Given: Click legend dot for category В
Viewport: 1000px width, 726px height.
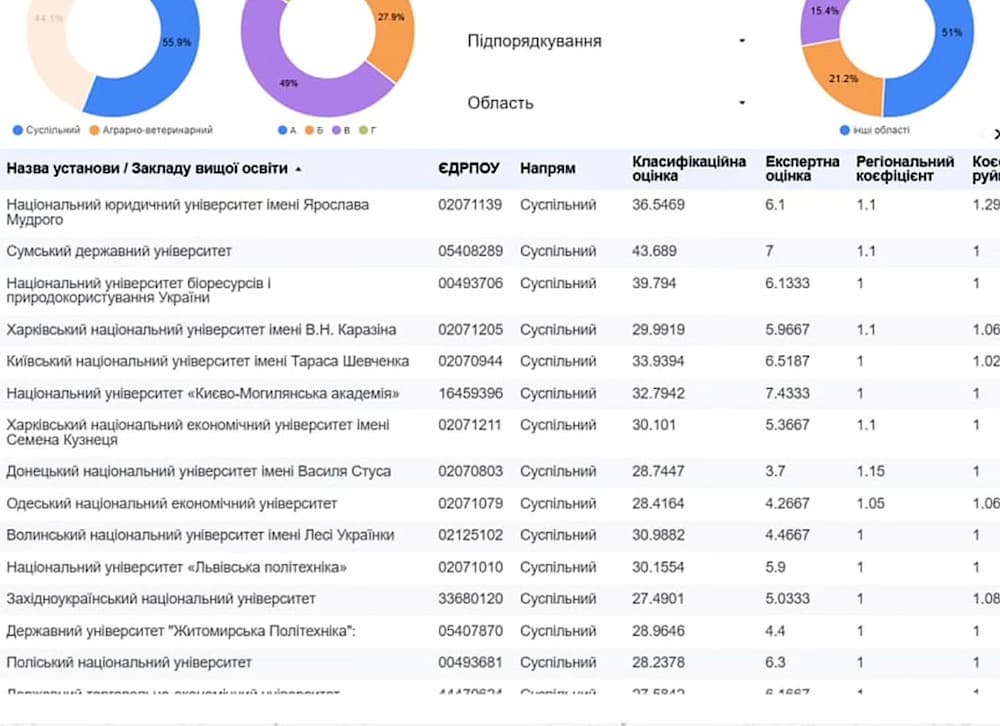Looking at the screenshot, I should point(336,130).
